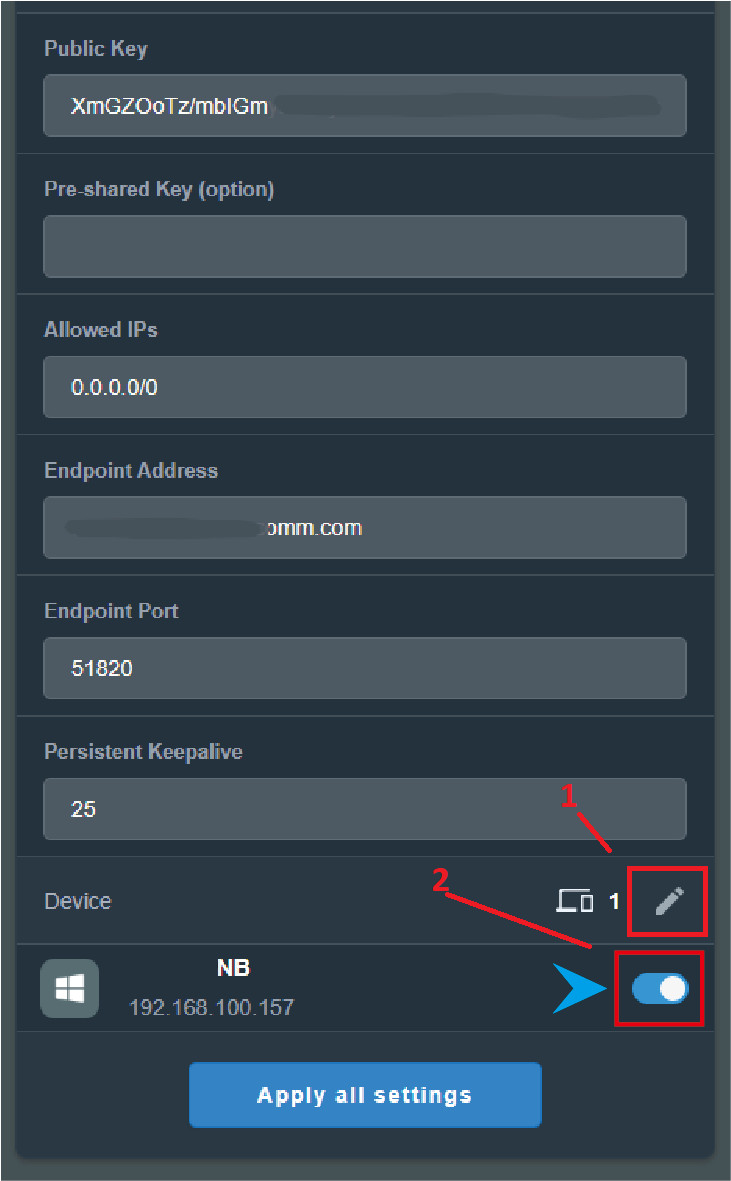Click the Windows logo icon beside NB
The width and height of the screenshot is (731, 1181).
pos(69,988)
